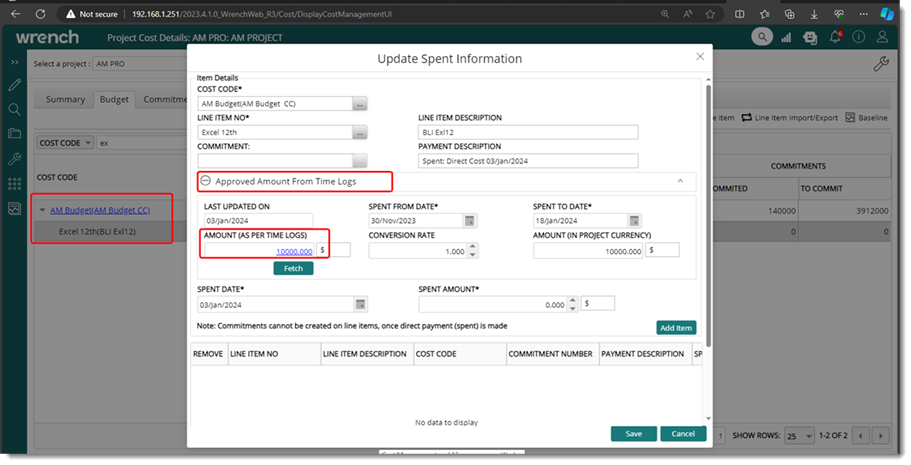The width and height of the screenshot is (911, 465).
Task: Open the Spent Date calendar picker
Action: [360, 304]
